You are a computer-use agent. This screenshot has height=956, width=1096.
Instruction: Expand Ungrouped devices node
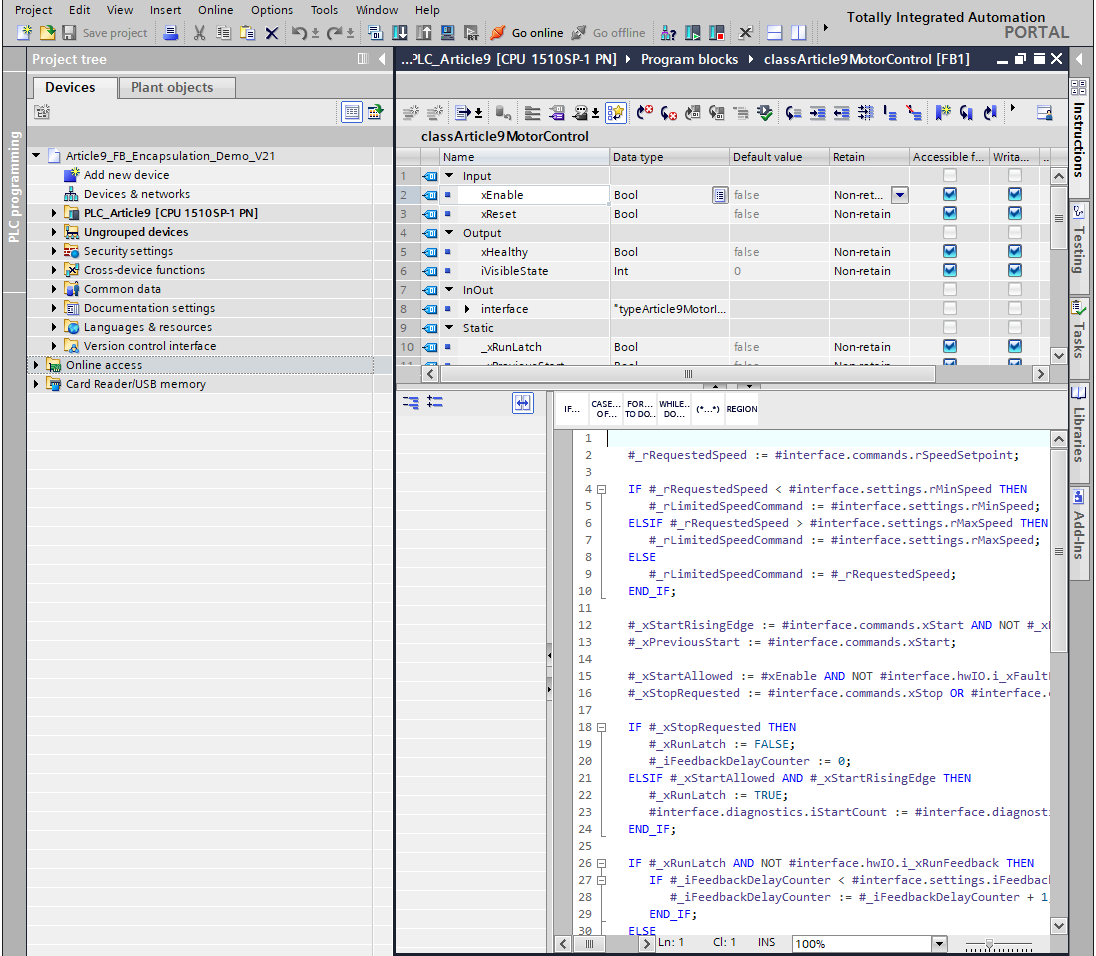point(54,232)
